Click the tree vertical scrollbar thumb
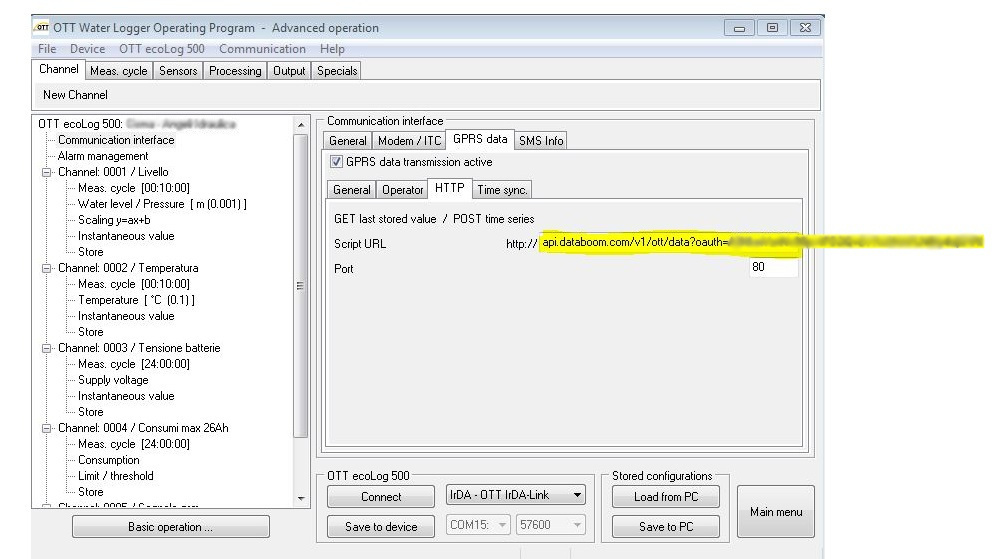999x559 pixels. 301,286
